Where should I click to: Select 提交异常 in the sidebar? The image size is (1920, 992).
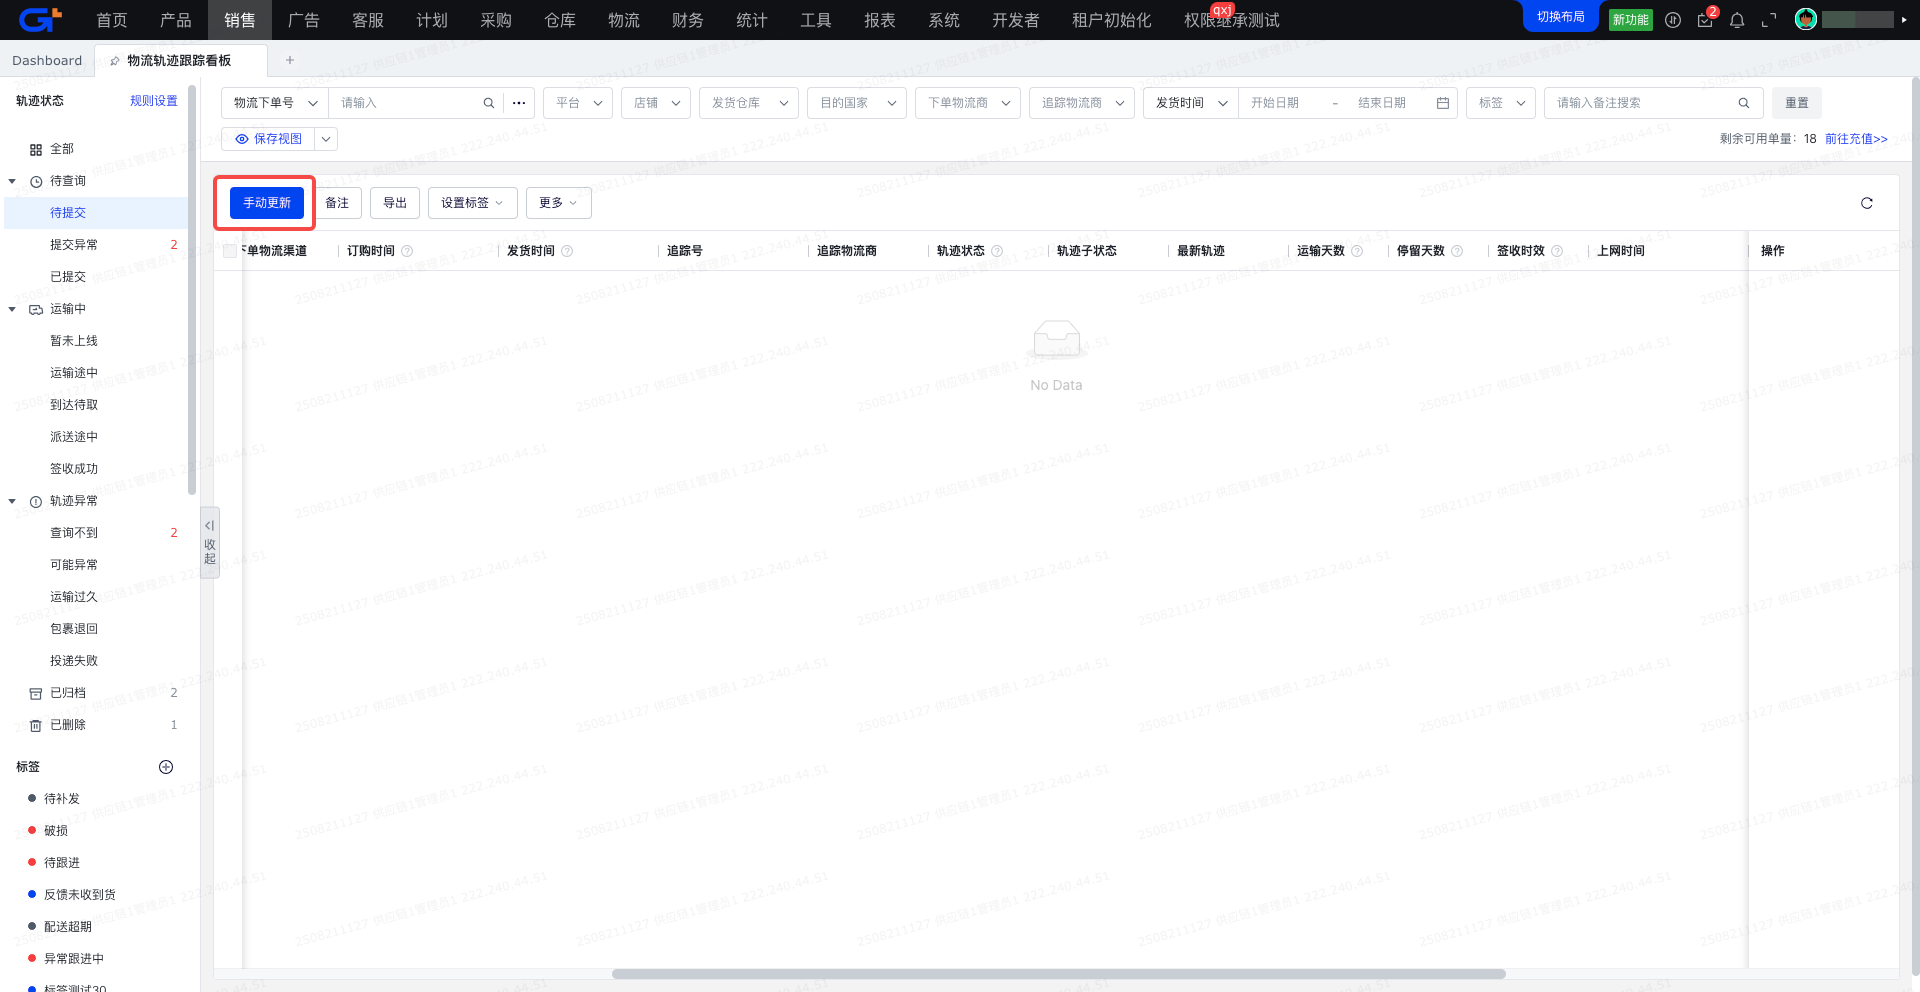74,245
